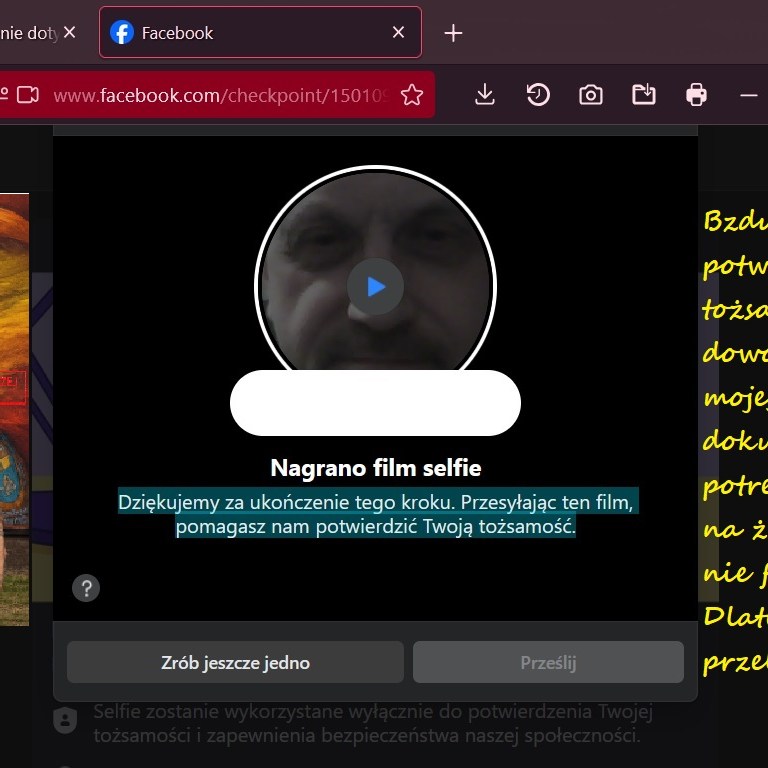768x768 pixels.
Task: Click the highlighted "Dziękujemy za ukończenie" text
Action: 376,513
